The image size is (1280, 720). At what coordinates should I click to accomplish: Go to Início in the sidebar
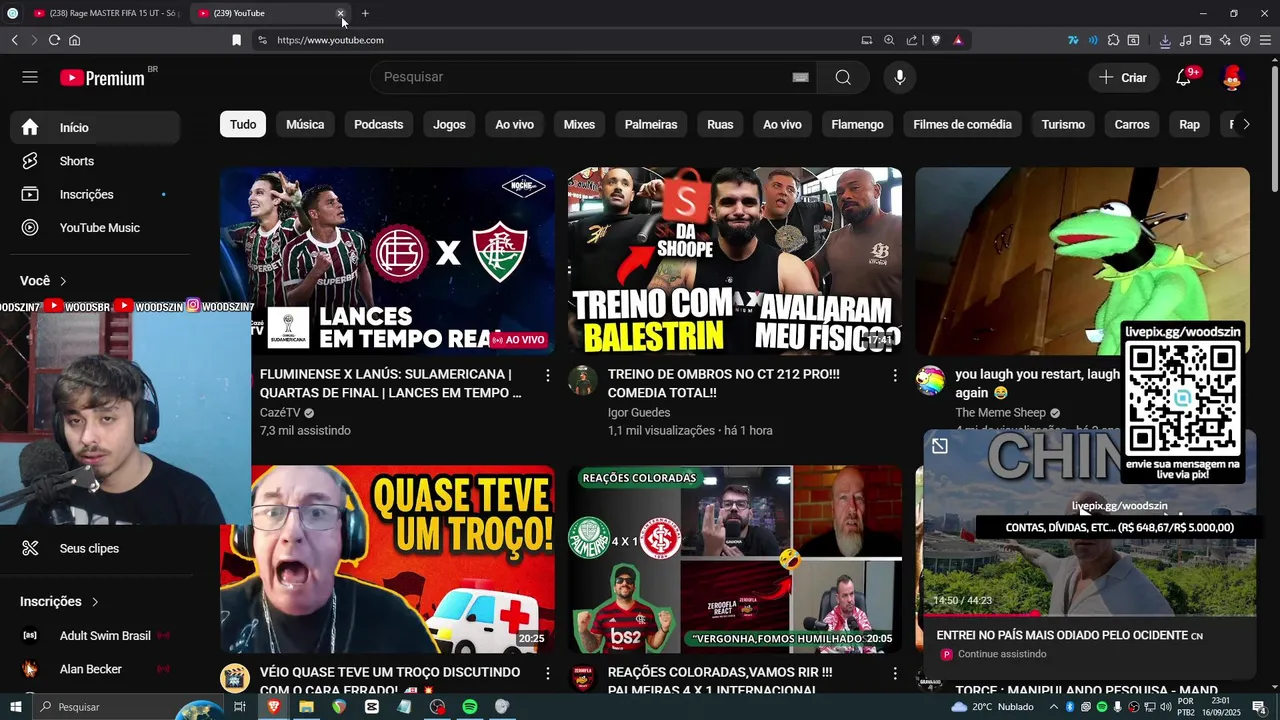click(95, 128)
